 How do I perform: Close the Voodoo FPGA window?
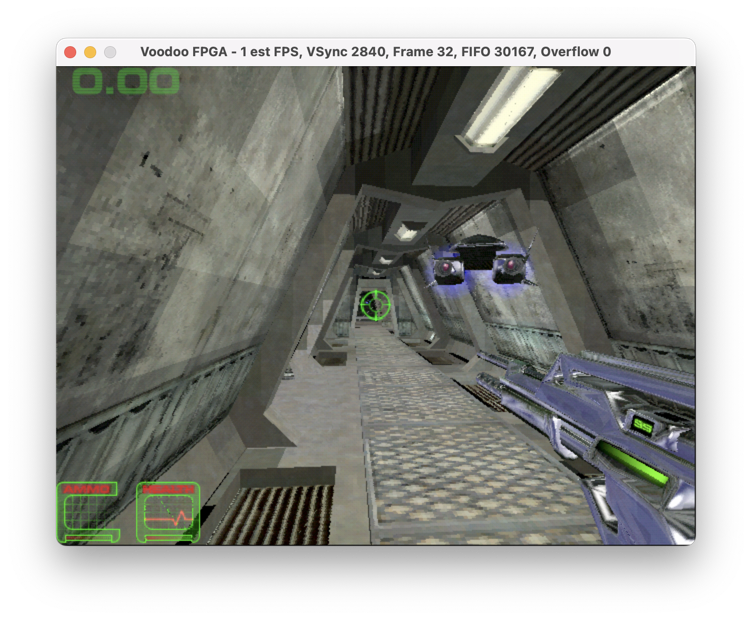(70, 52)
